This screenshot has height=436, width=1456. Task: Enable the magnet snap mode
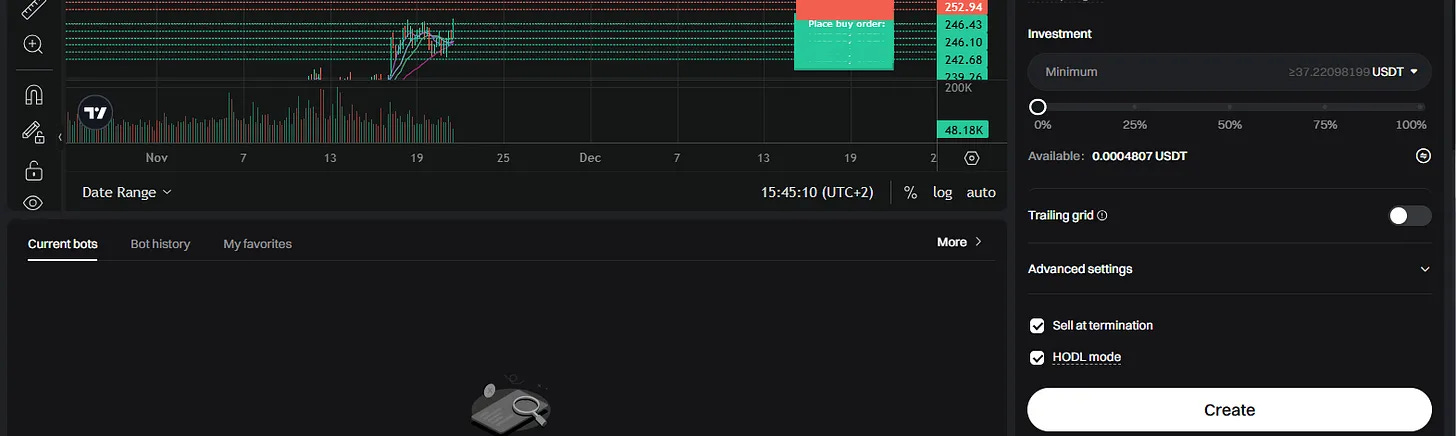point(32,95)
